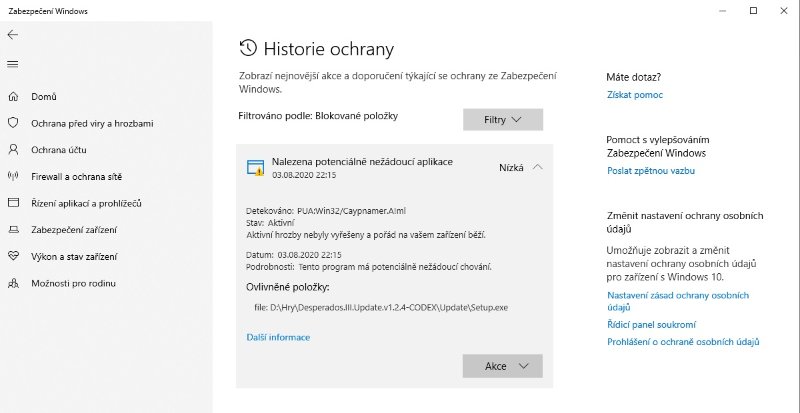Click the firewall antenna icon
The width and height of the screenshot is (800, 413).
click(13, 176)
